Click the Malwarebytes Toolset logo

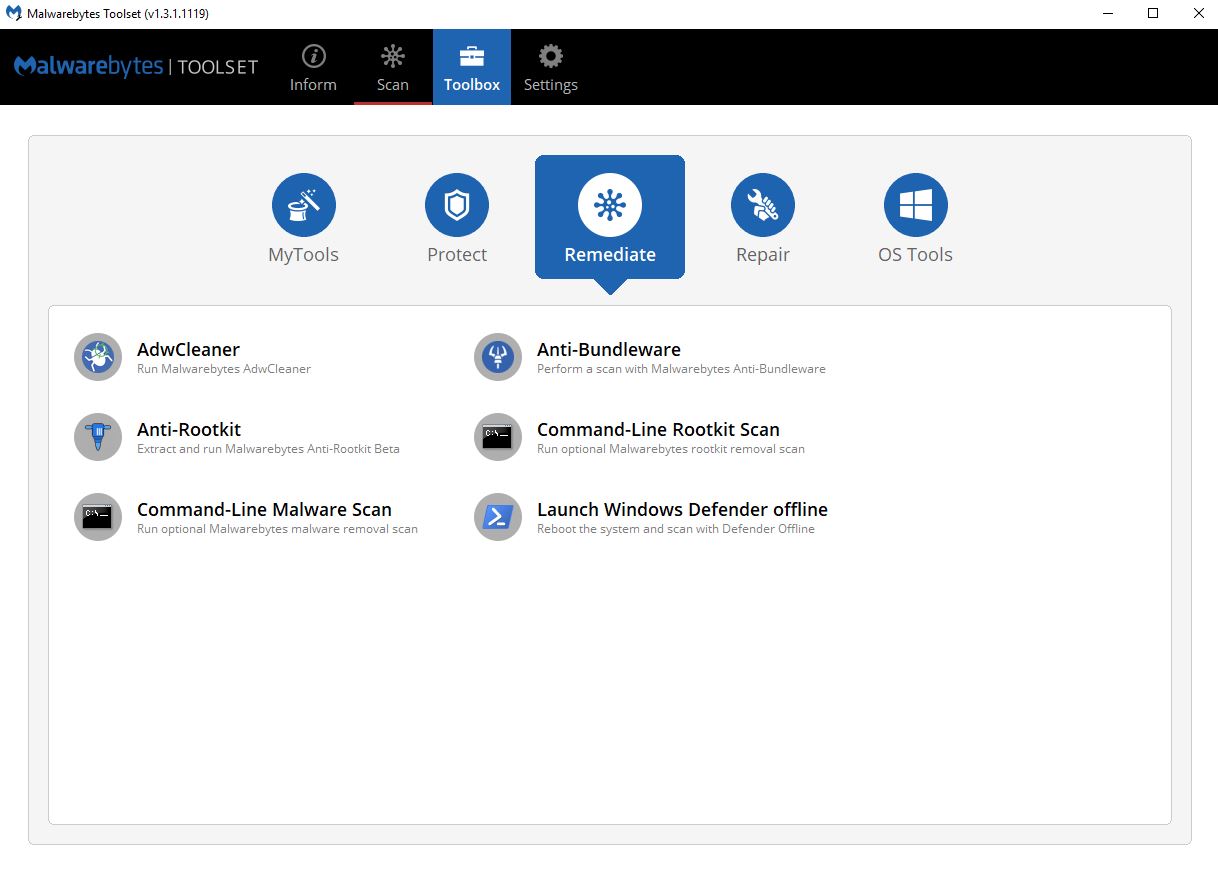[x=136, y=67]
